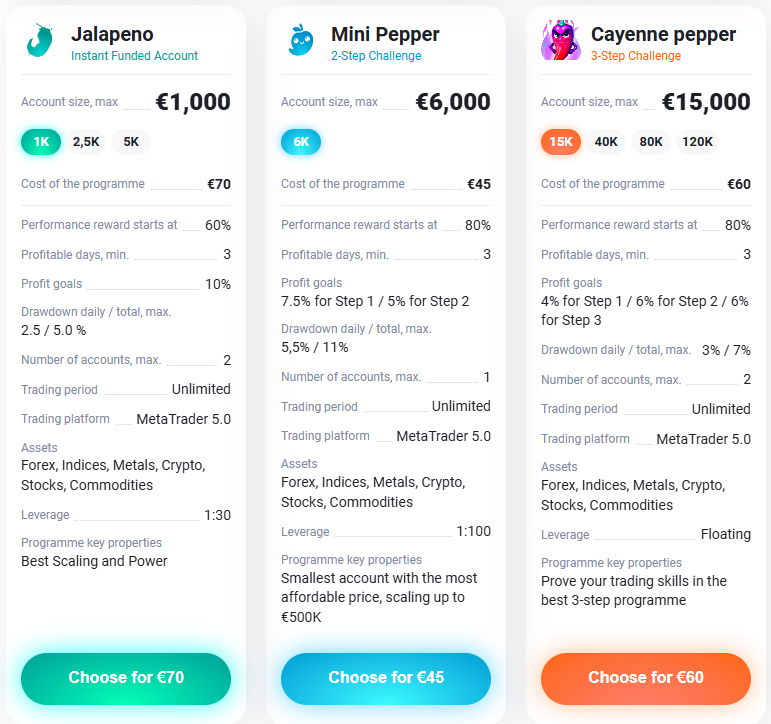Image resolution: width=771 pixels, height=724 pixels.
Task: Click the Mini Pepper mascot icon
Action: tap(300, 42)
